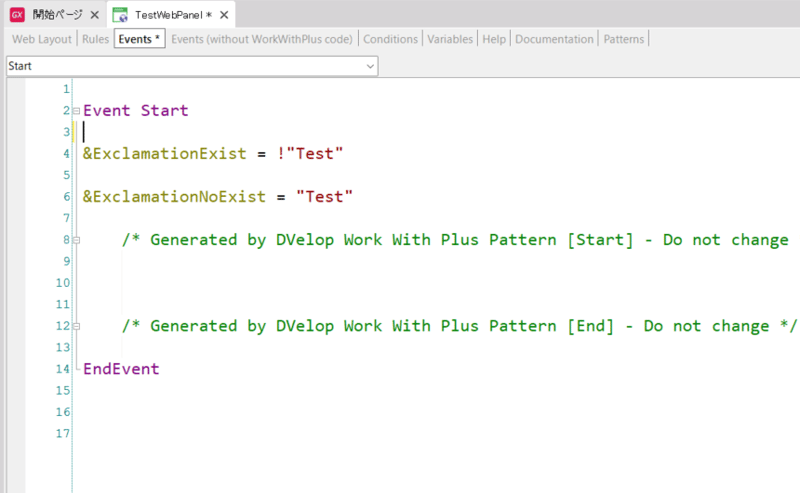Collapse the fold marker at line 8
This screenshot has width=800, height=493.
pos(76,241)
